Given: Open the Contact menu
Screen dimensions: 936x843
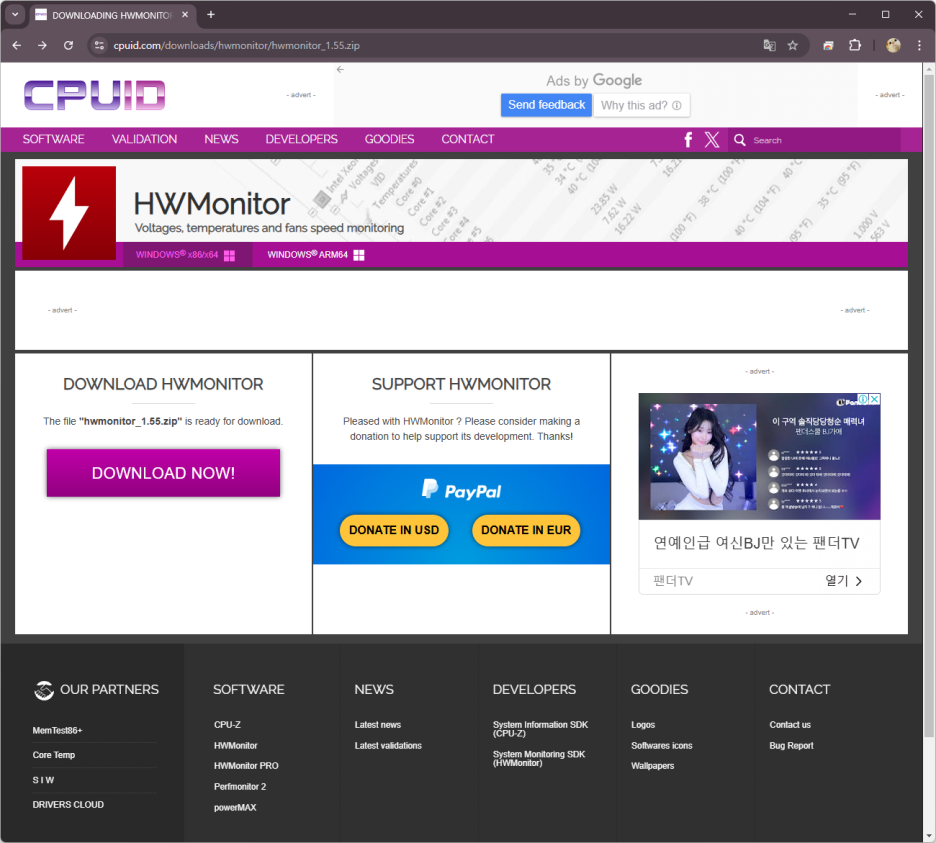Looking at the screenshot, I should pos(467,139).
